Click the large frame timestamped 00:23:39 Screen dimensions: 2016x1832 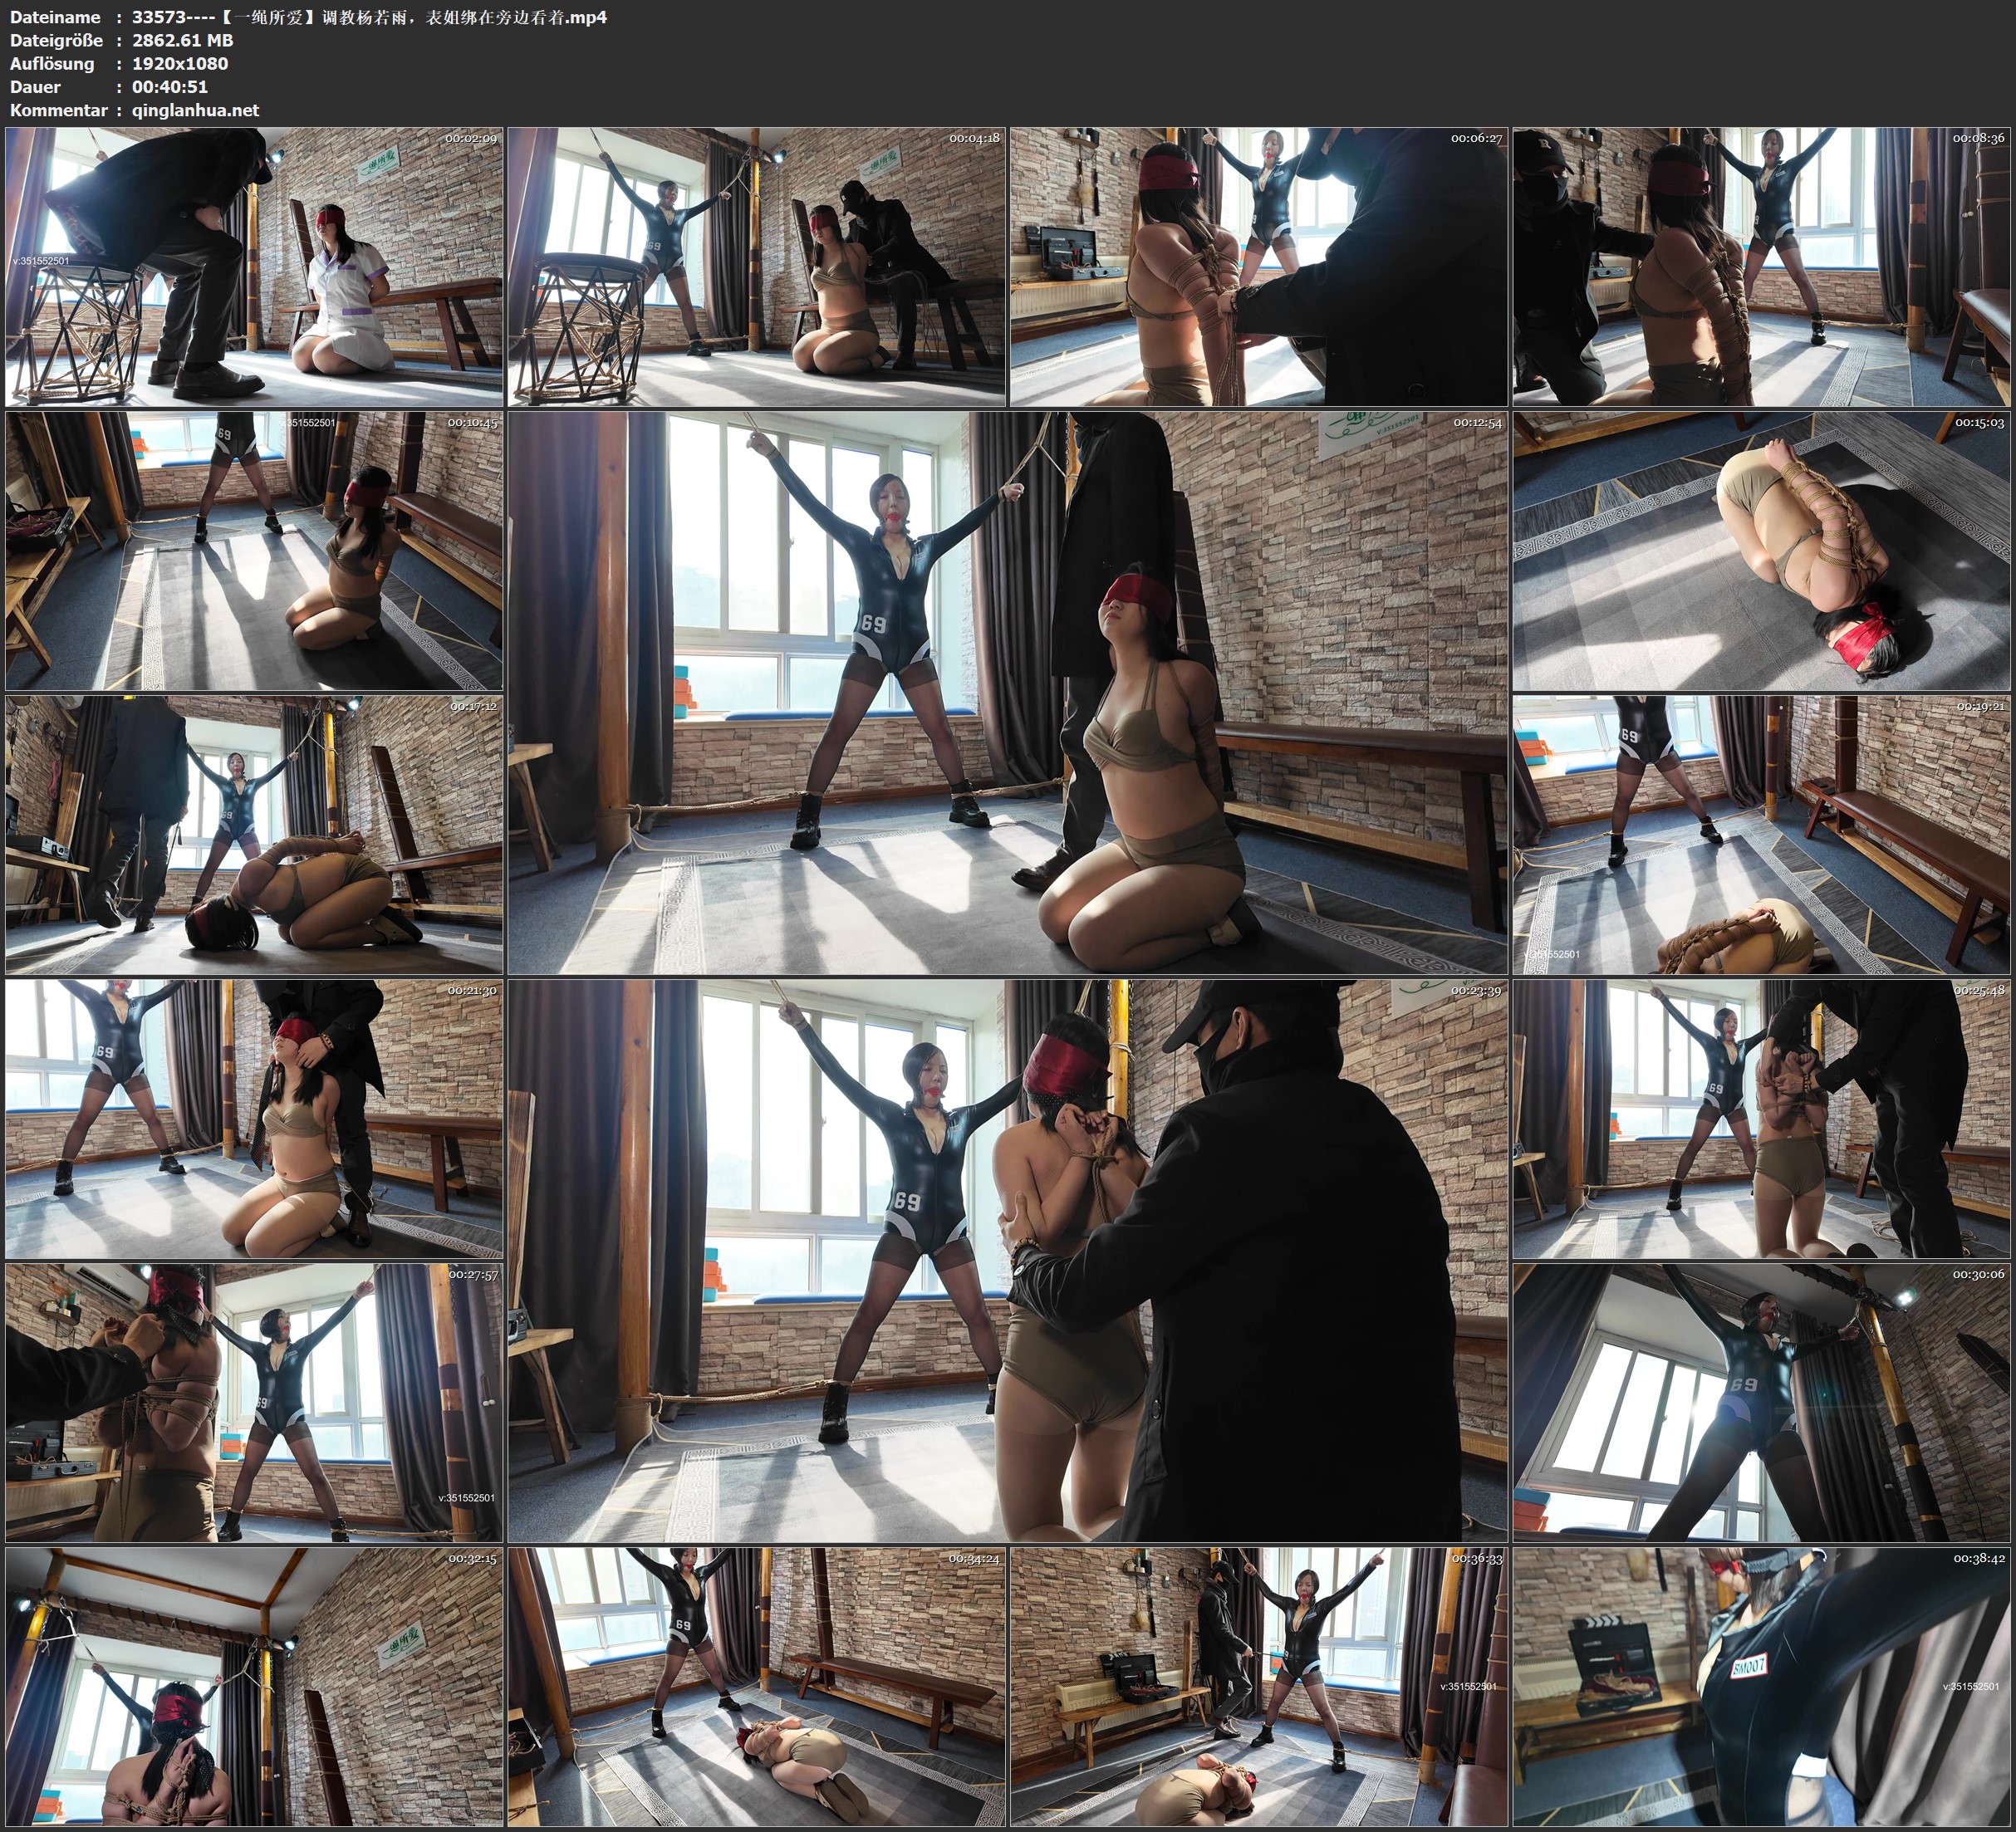(1007, 1260)
